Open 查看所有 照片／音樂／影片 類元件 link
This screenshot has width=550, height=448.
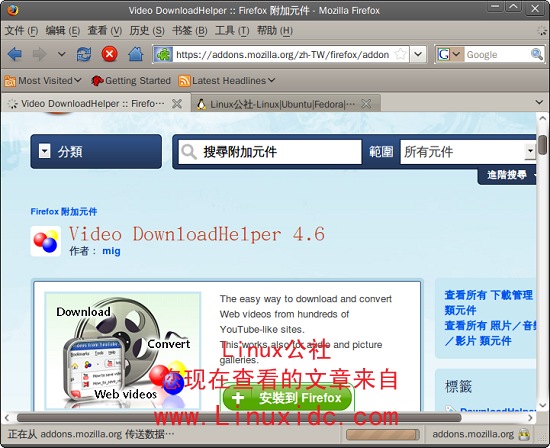click(490, 333)
